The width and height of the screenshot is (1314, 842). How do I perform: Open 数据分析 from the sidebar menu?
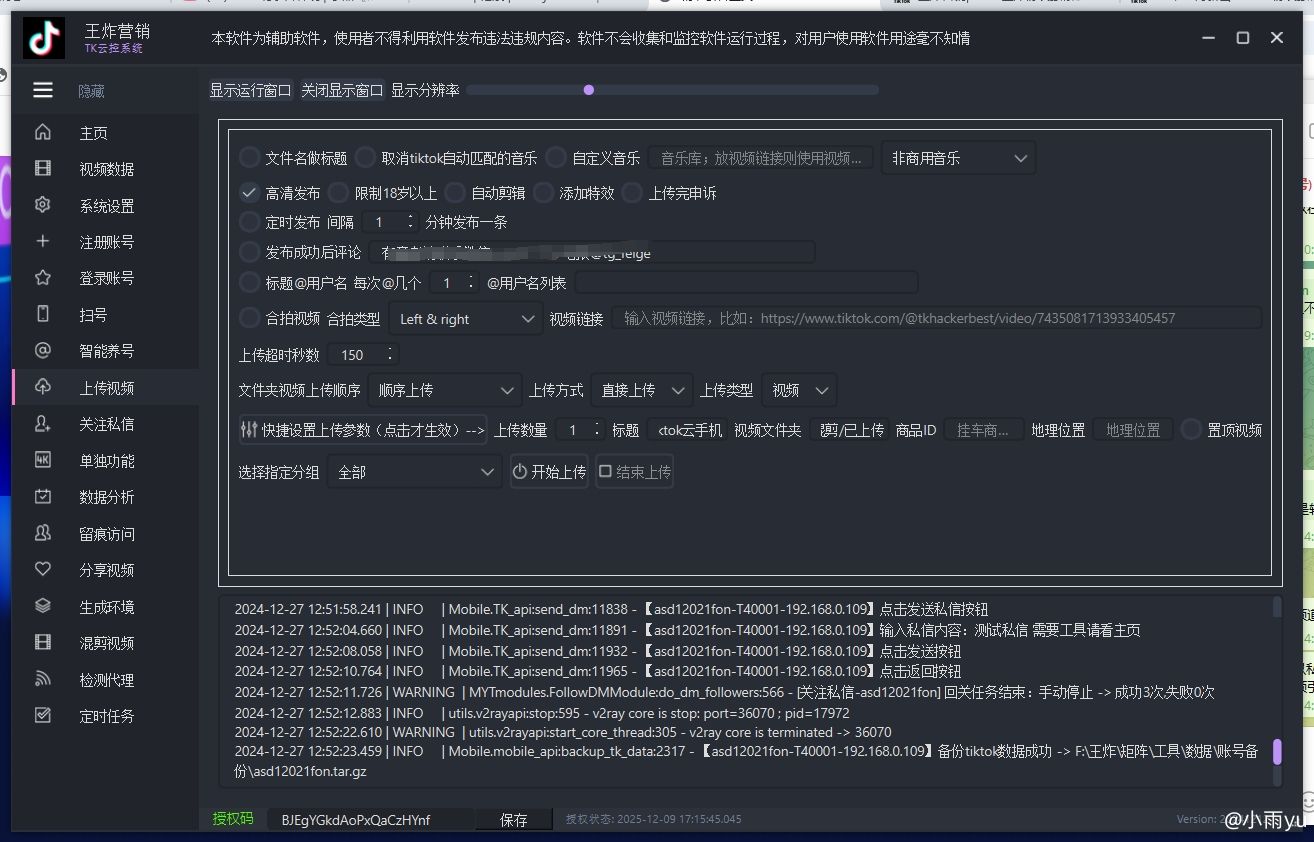[x=106, y=497]
